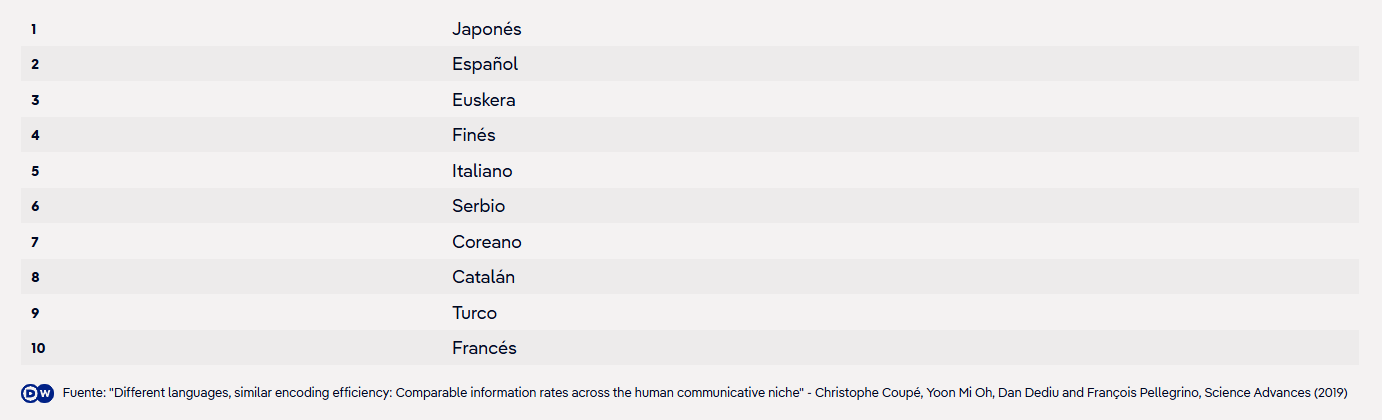Viewport: 1382px width, 420px height.
Task: Click rank number 10 cell
Action: click(38, 348)
